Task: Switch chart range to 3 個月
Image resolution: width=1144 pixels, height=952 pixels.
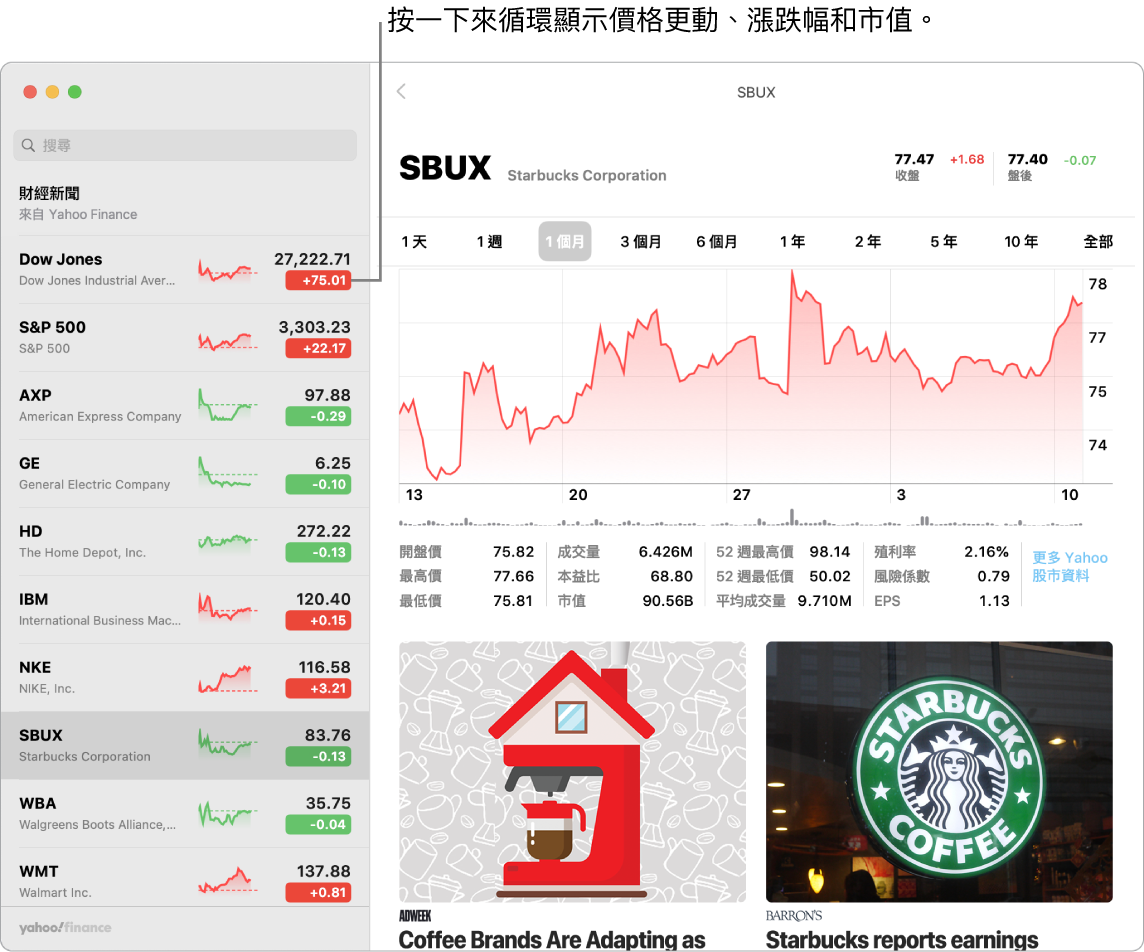Action: tap(641, 241)
